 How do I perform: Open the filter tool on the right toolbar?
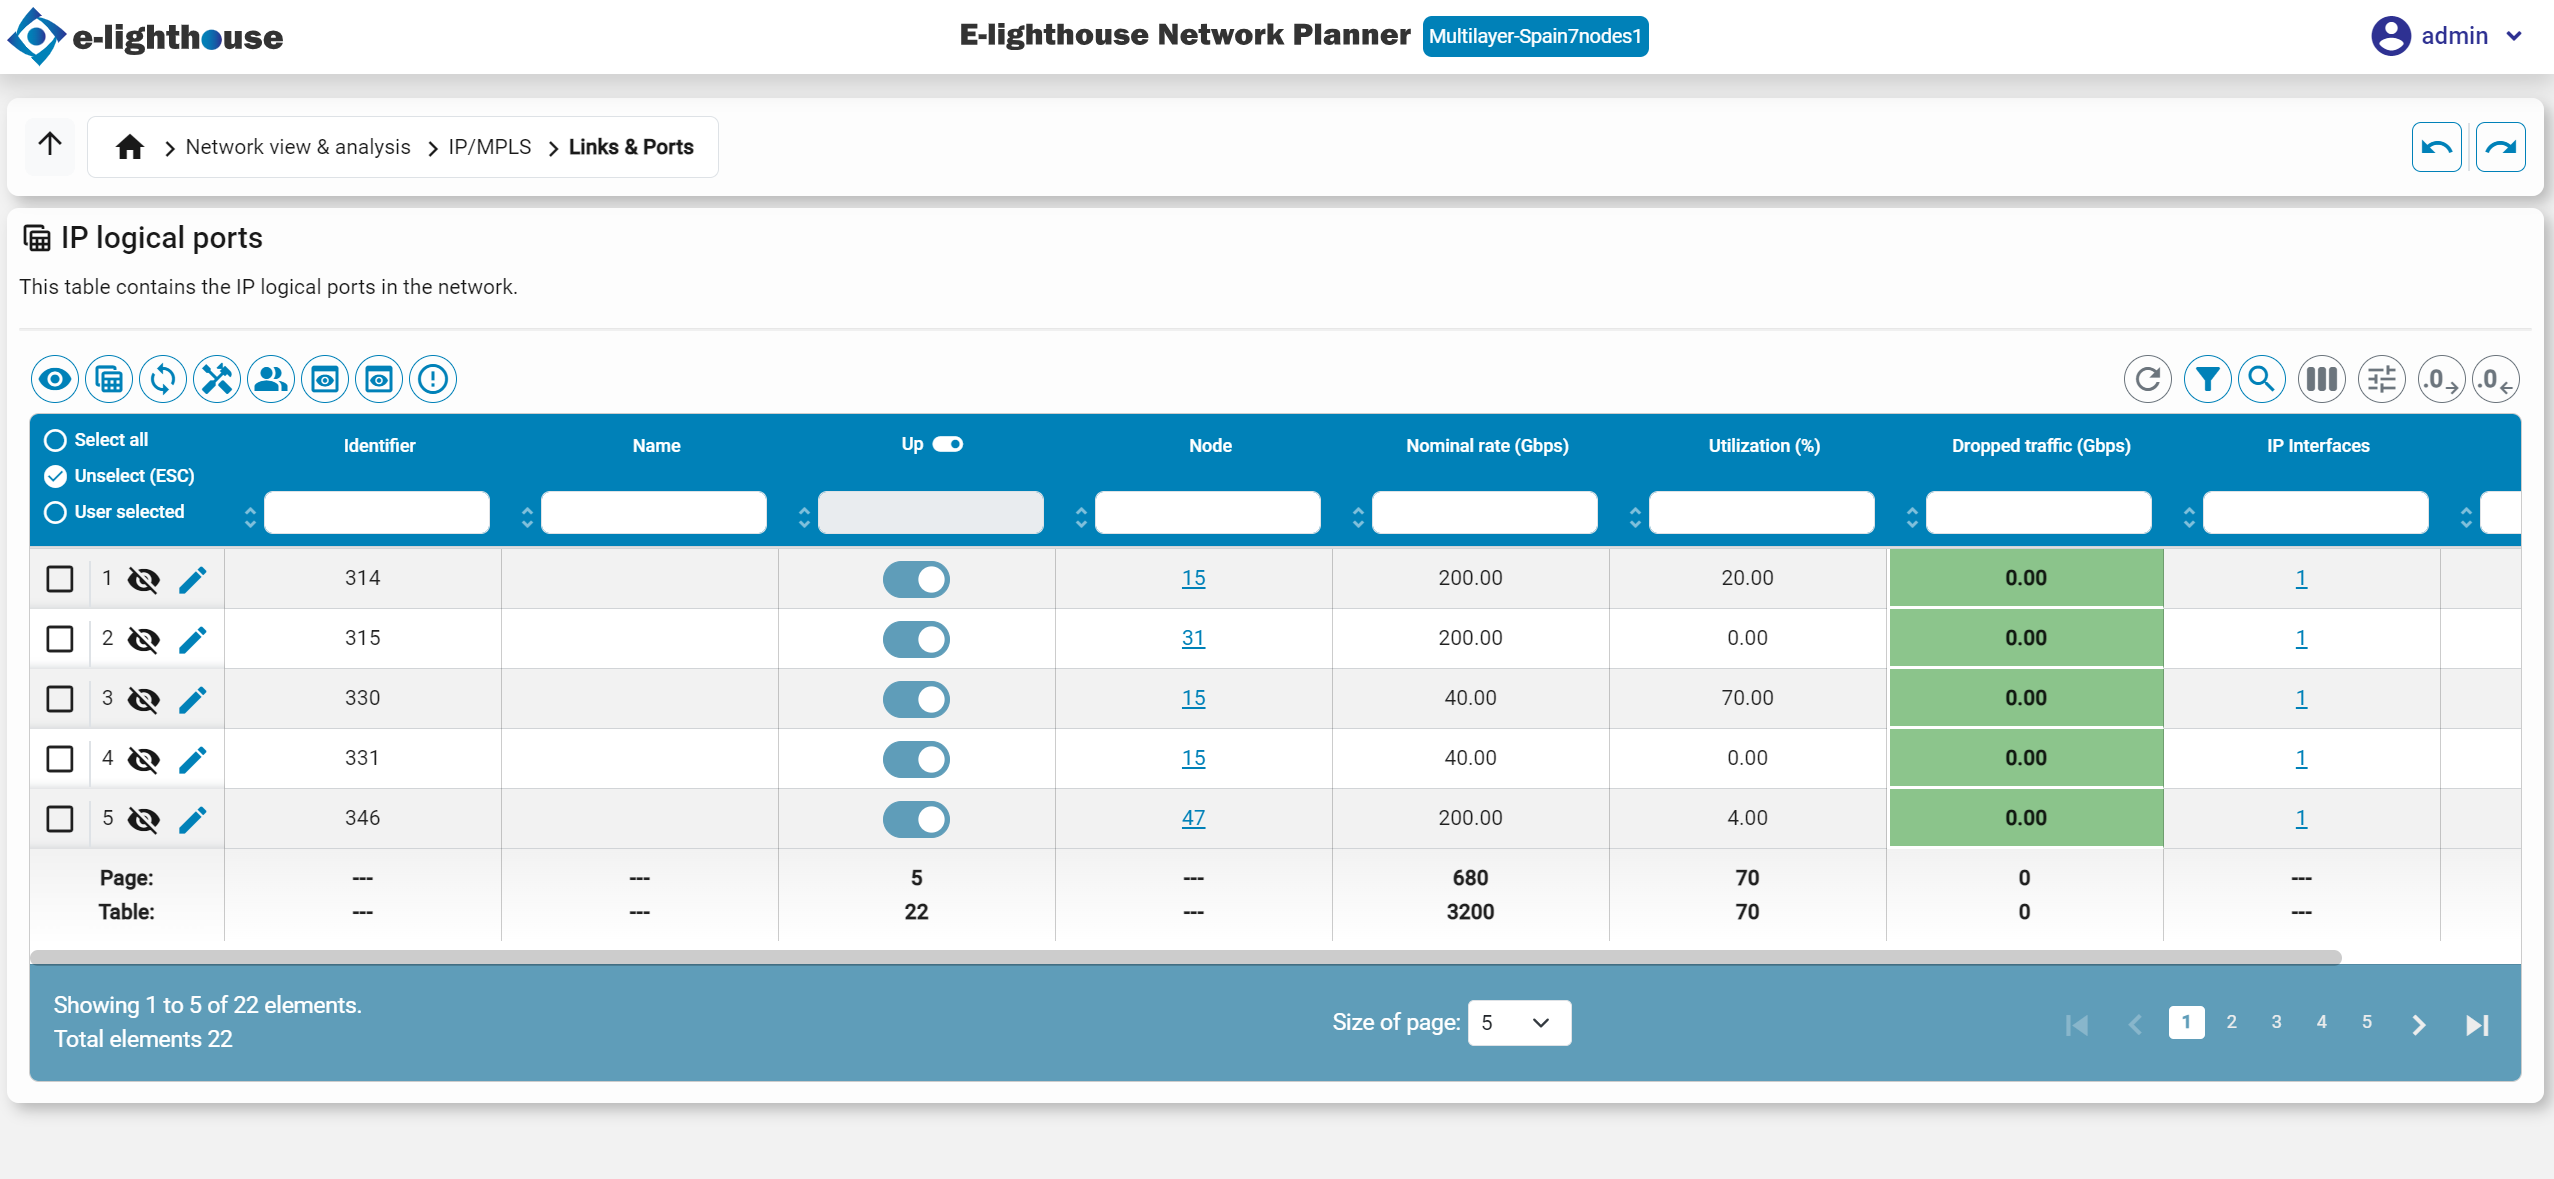point(2209,379)
